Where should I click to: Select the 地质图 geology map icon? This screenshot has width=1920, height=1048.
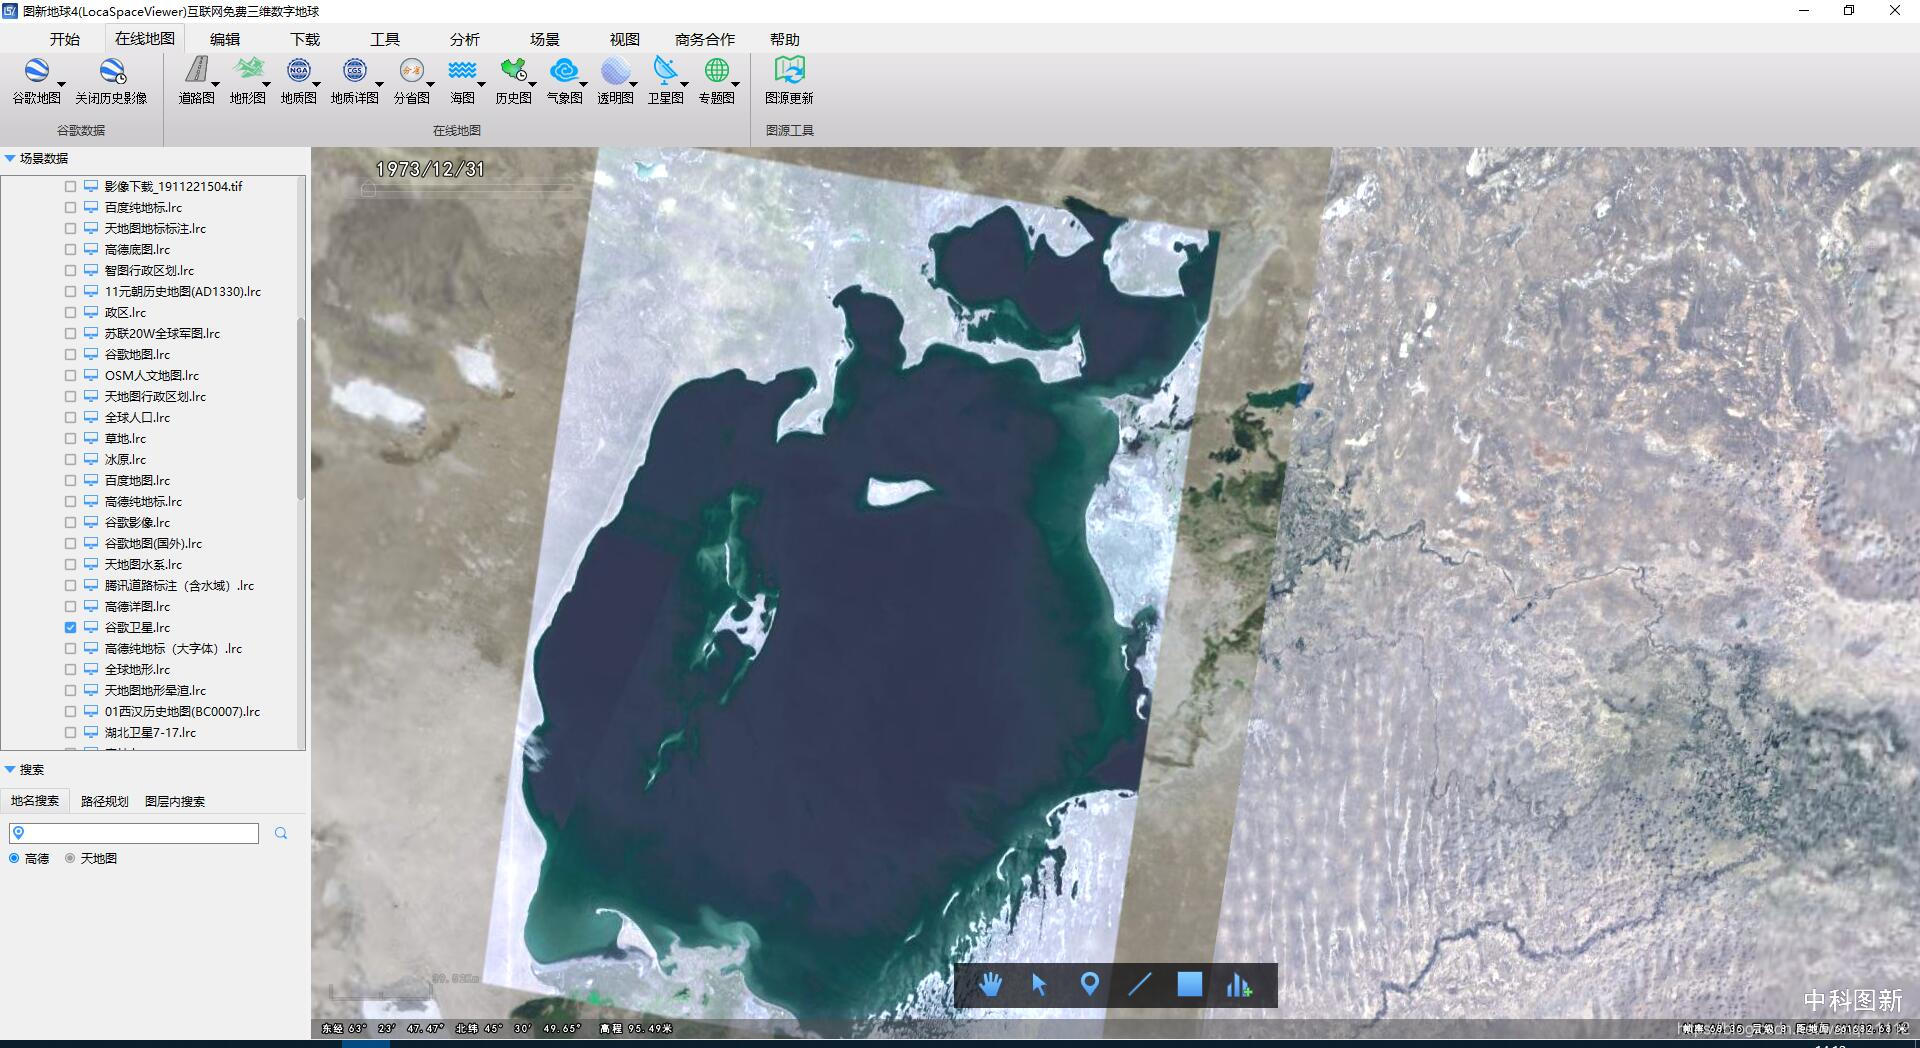298,70
